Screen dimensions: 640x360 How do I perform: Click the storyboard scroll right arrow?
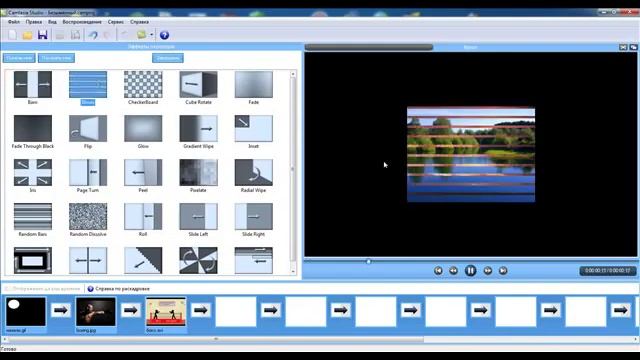click(x=636, y=339)
